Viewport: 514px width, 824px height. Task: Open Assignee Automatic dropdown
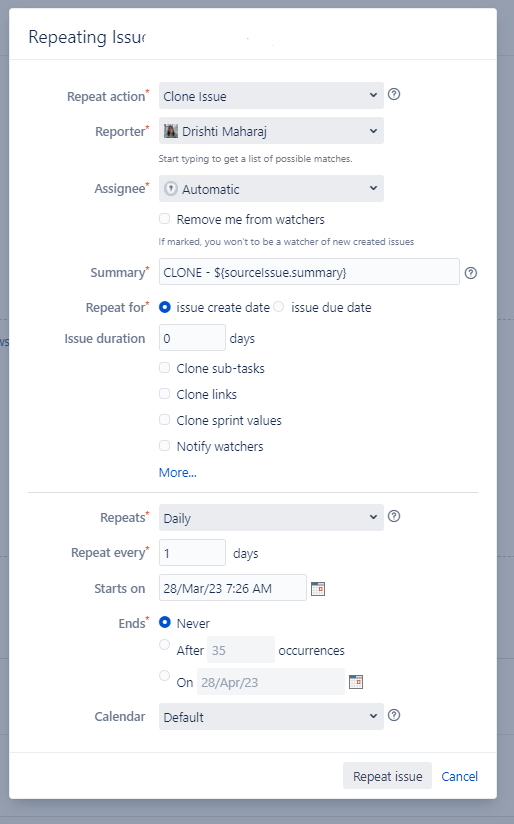pos(271,189)
